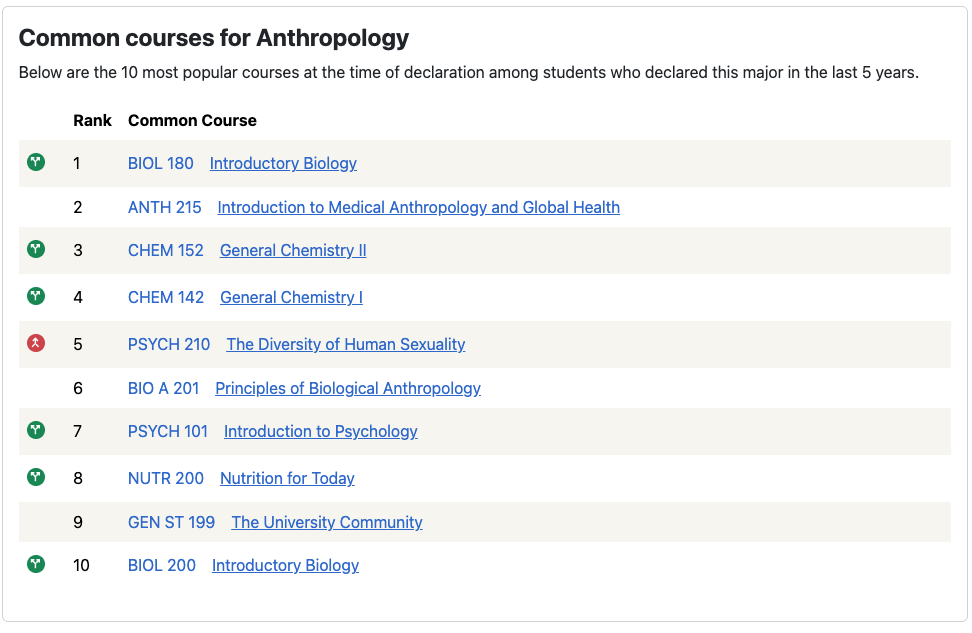Viewport: 972px width, 633px height.
Task: Click the green badge beside NUTR 200
Action: pos(36,477)
